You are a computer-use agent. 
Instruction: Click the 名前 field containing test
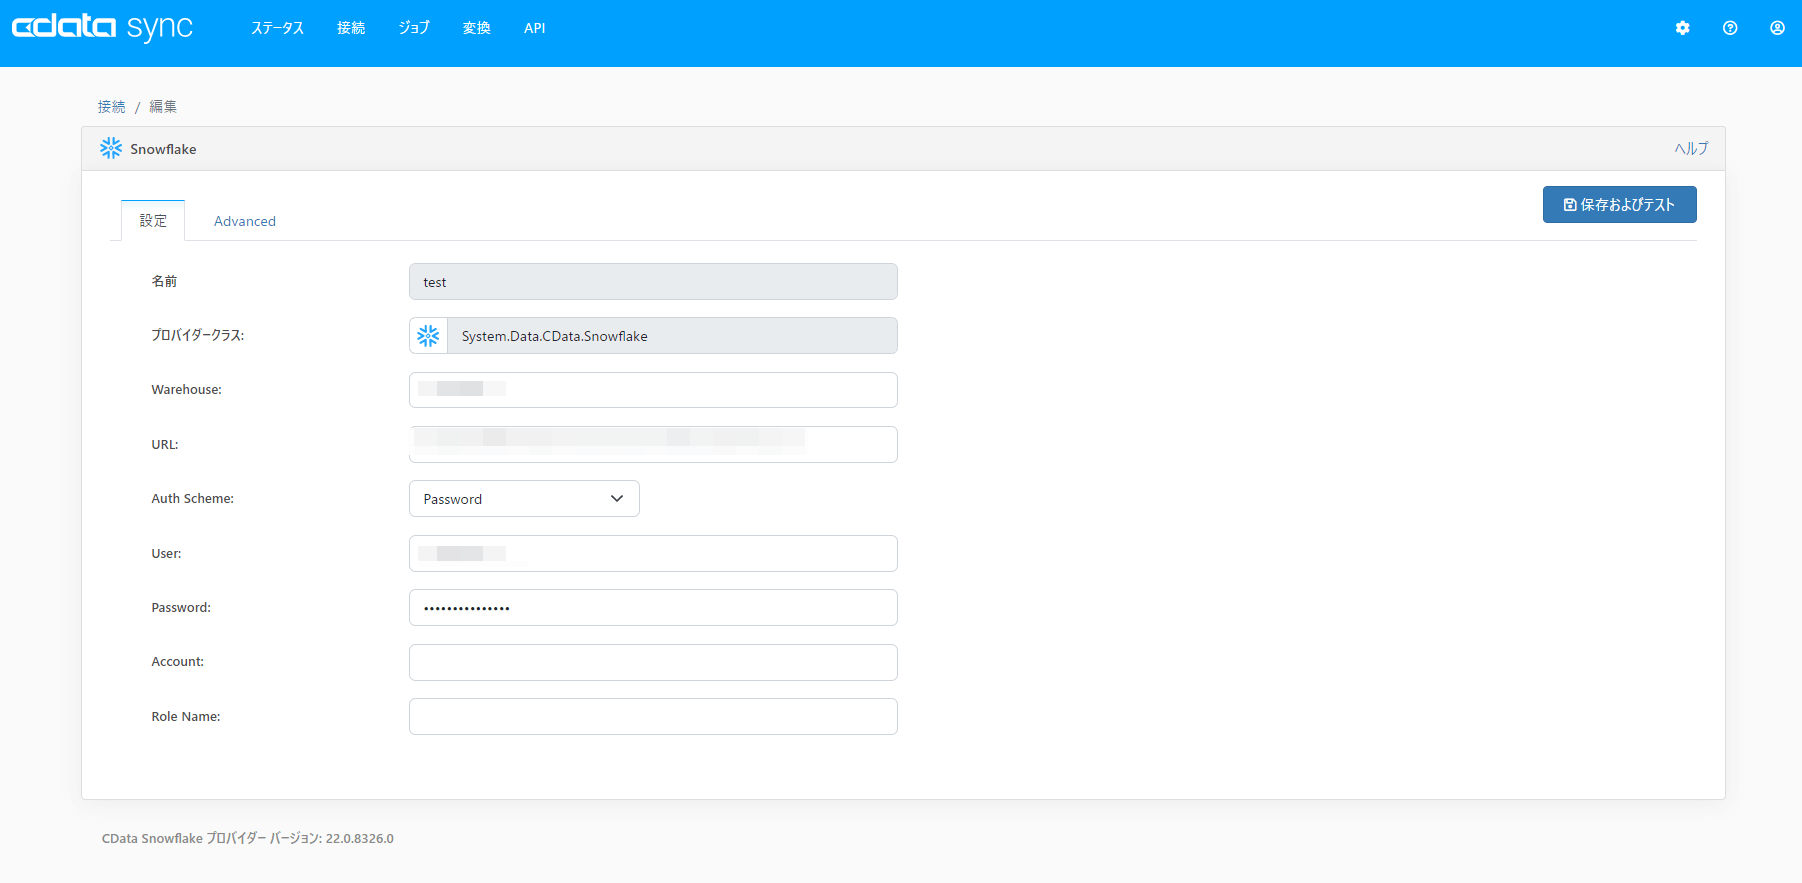point(653,282)
